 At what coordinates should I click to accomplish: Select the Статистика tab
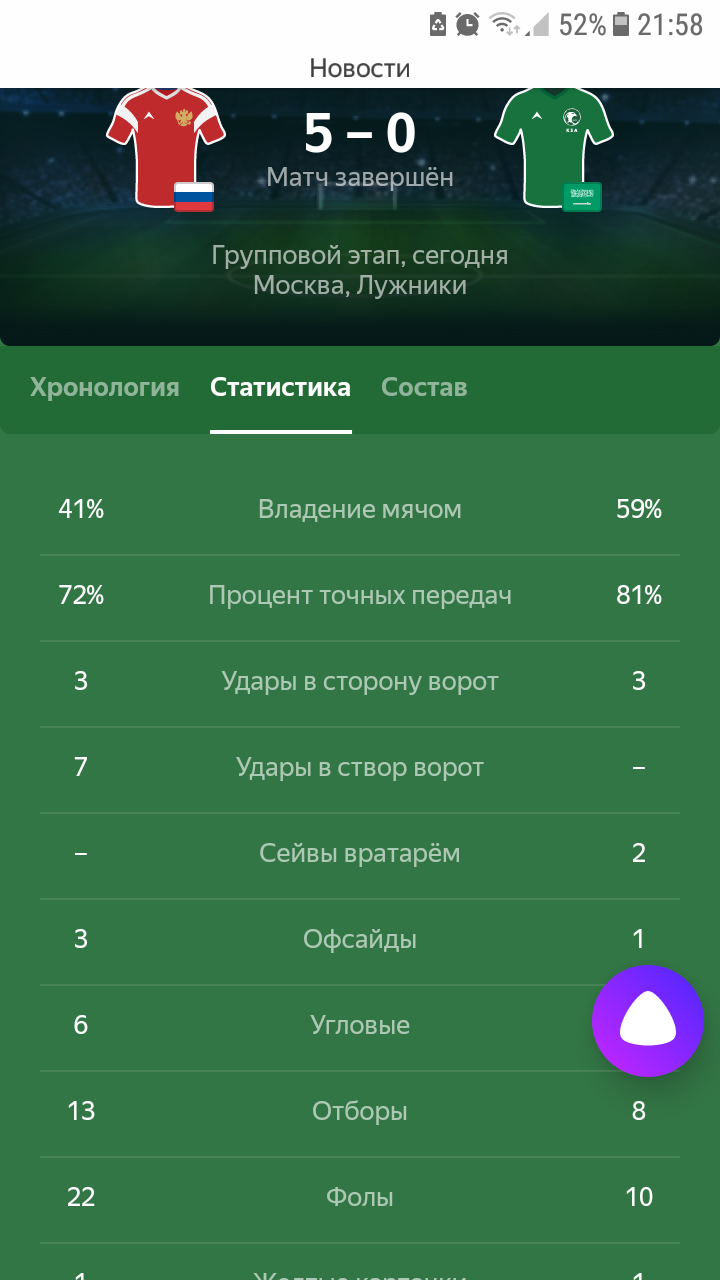point(280,388)
